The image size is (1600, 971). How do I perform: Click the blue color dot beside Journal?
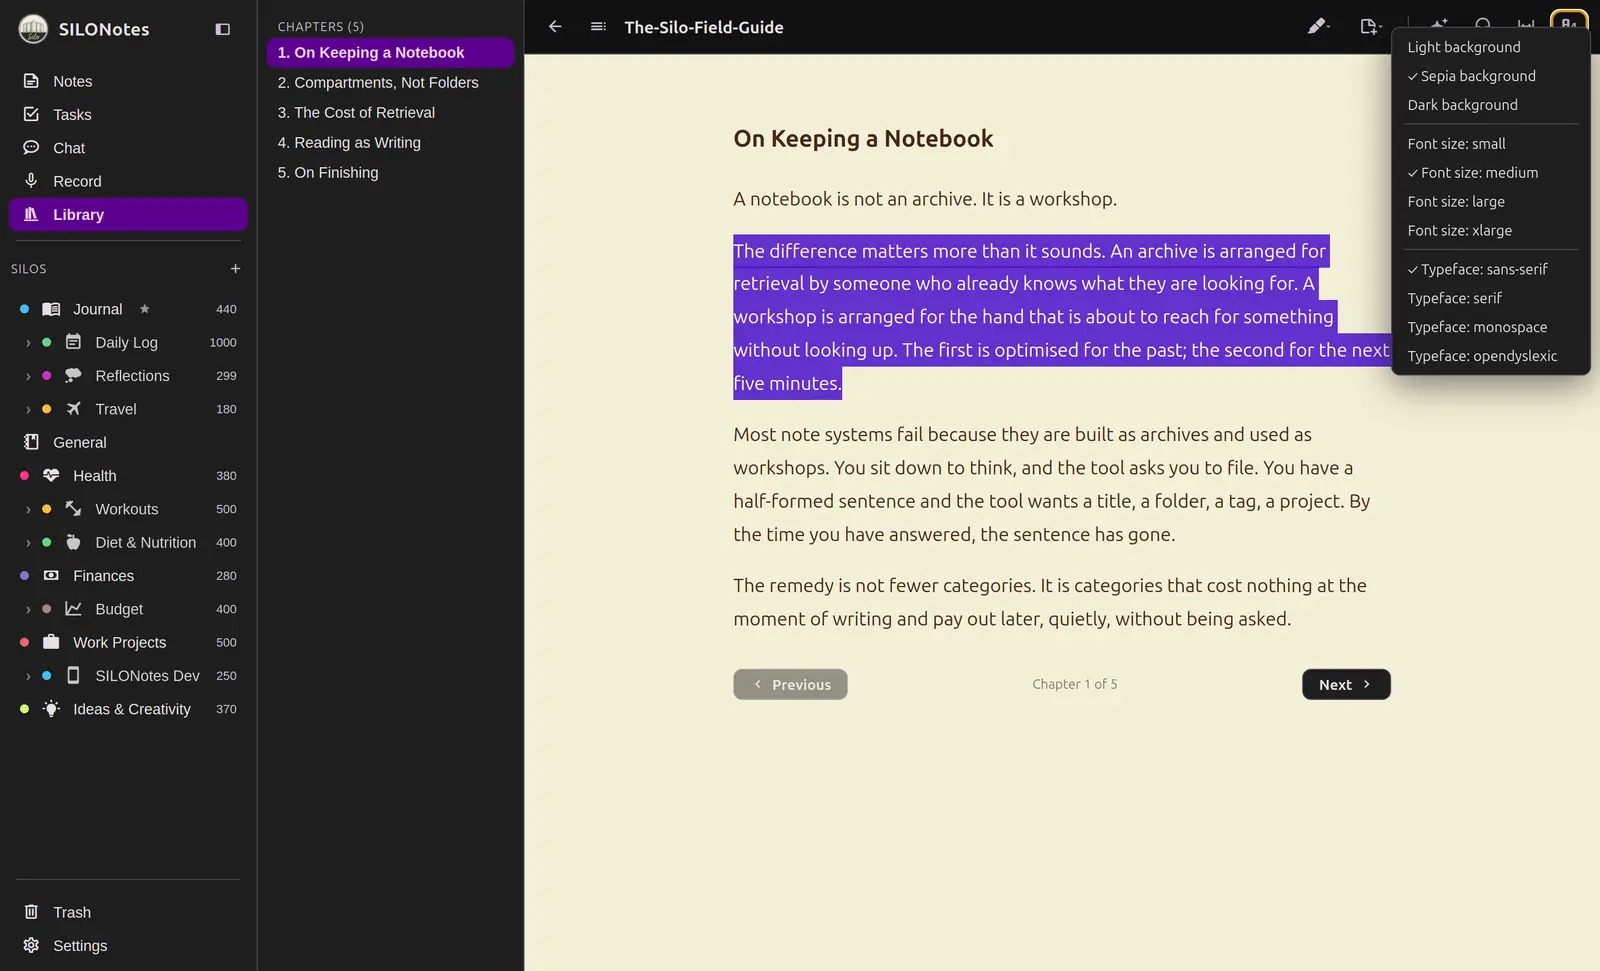tap(24, 309)
